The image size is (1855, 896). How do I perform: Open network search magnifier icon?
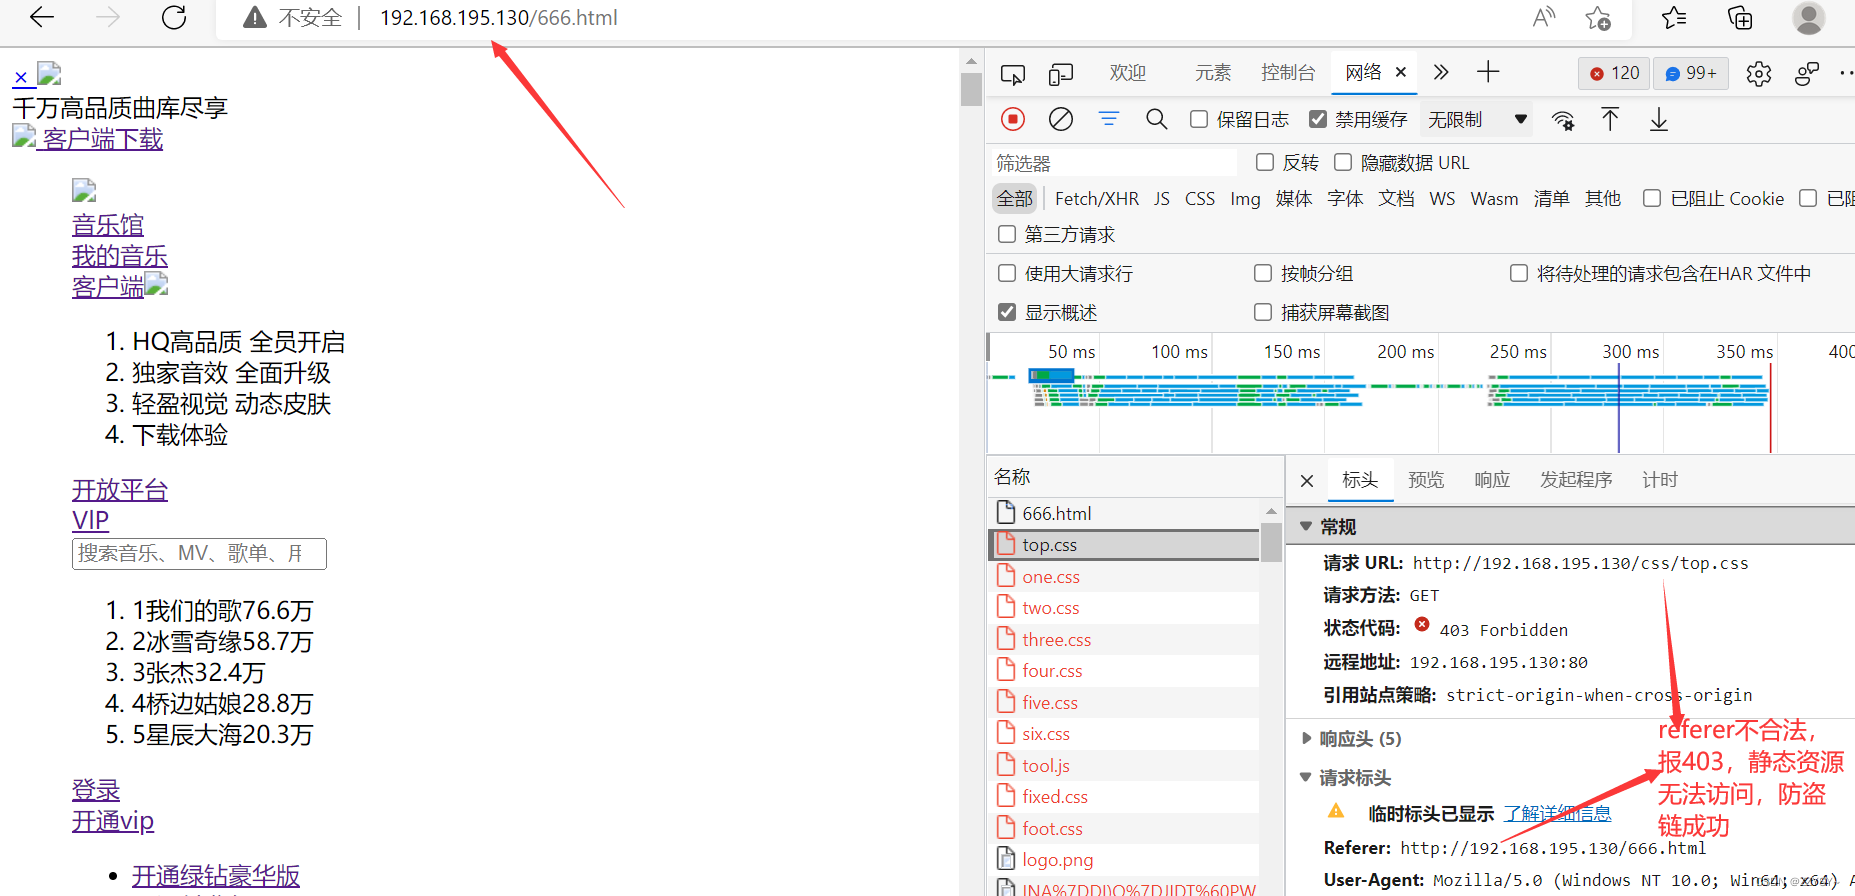(x=1157, y=119)
